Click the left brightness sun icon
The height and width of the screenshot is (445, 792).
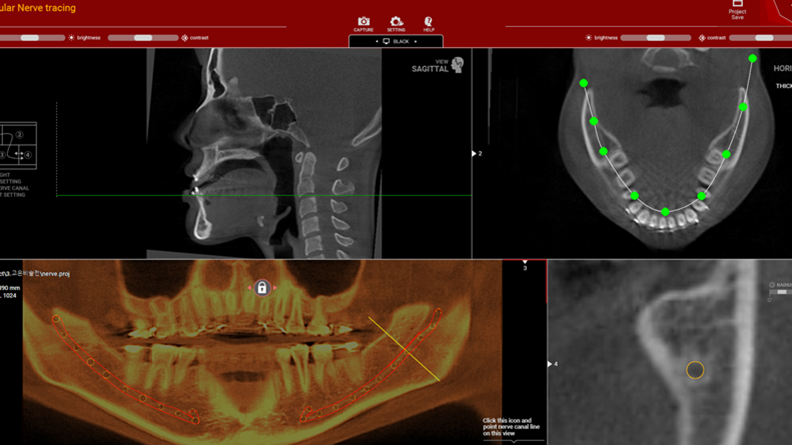click(72, 38)
